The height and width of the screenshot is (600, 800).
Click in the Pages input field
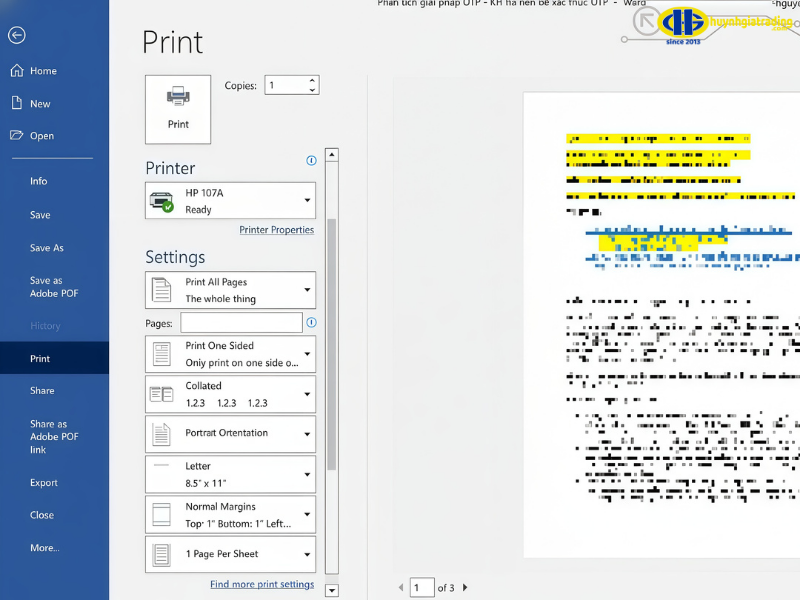[241, 323]
